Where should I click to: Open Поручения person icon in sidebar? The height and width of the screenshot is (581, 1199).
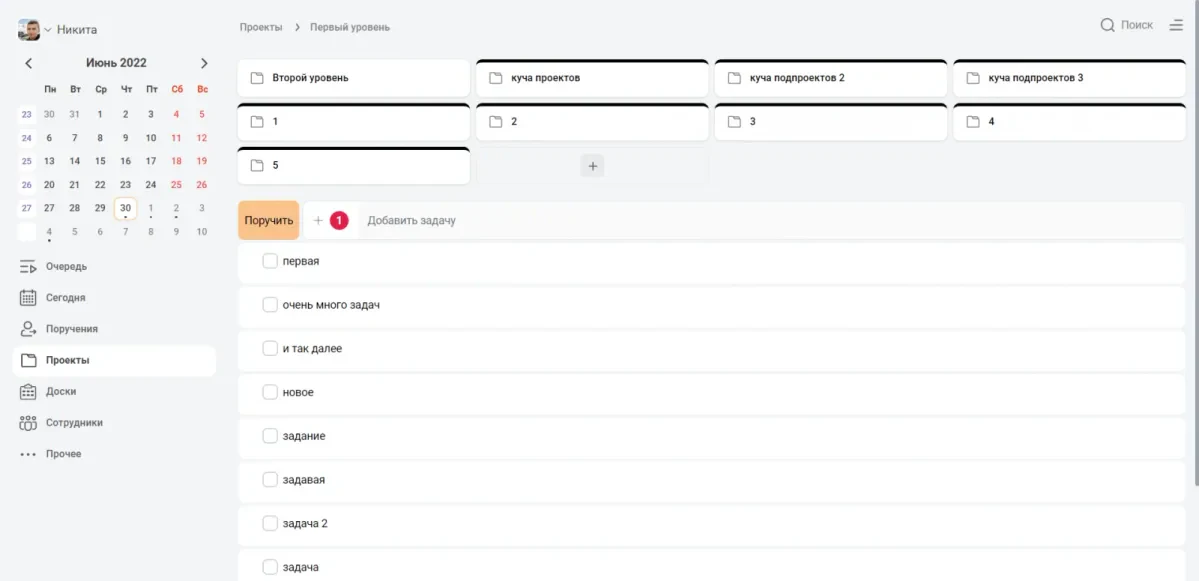pos(28,329)
